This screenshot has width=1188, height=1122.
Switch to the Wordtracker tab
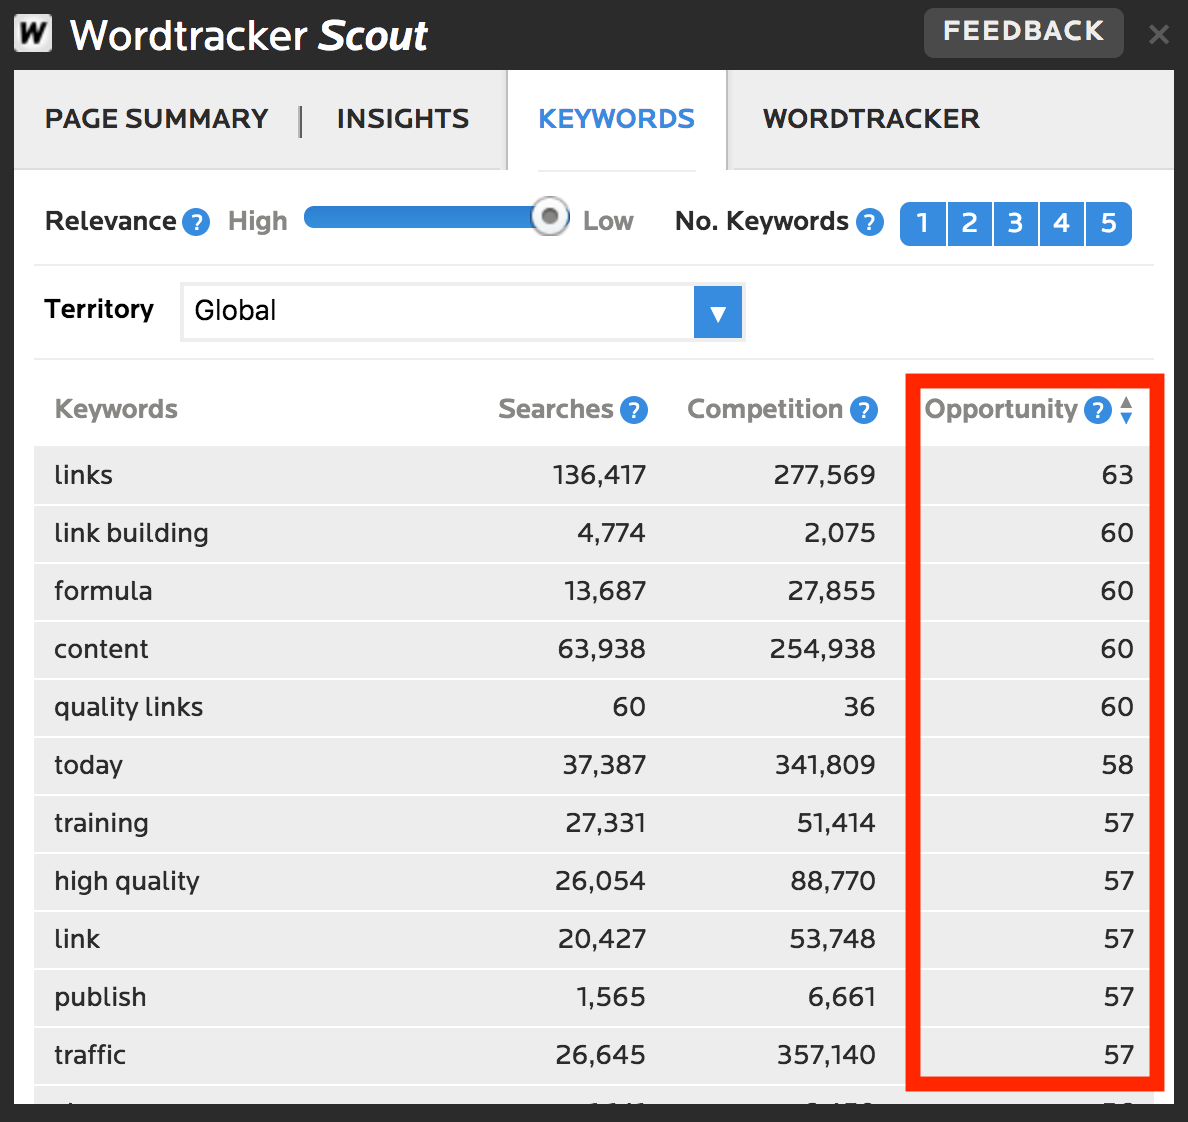pyautogui.click(x=871, y=118)
